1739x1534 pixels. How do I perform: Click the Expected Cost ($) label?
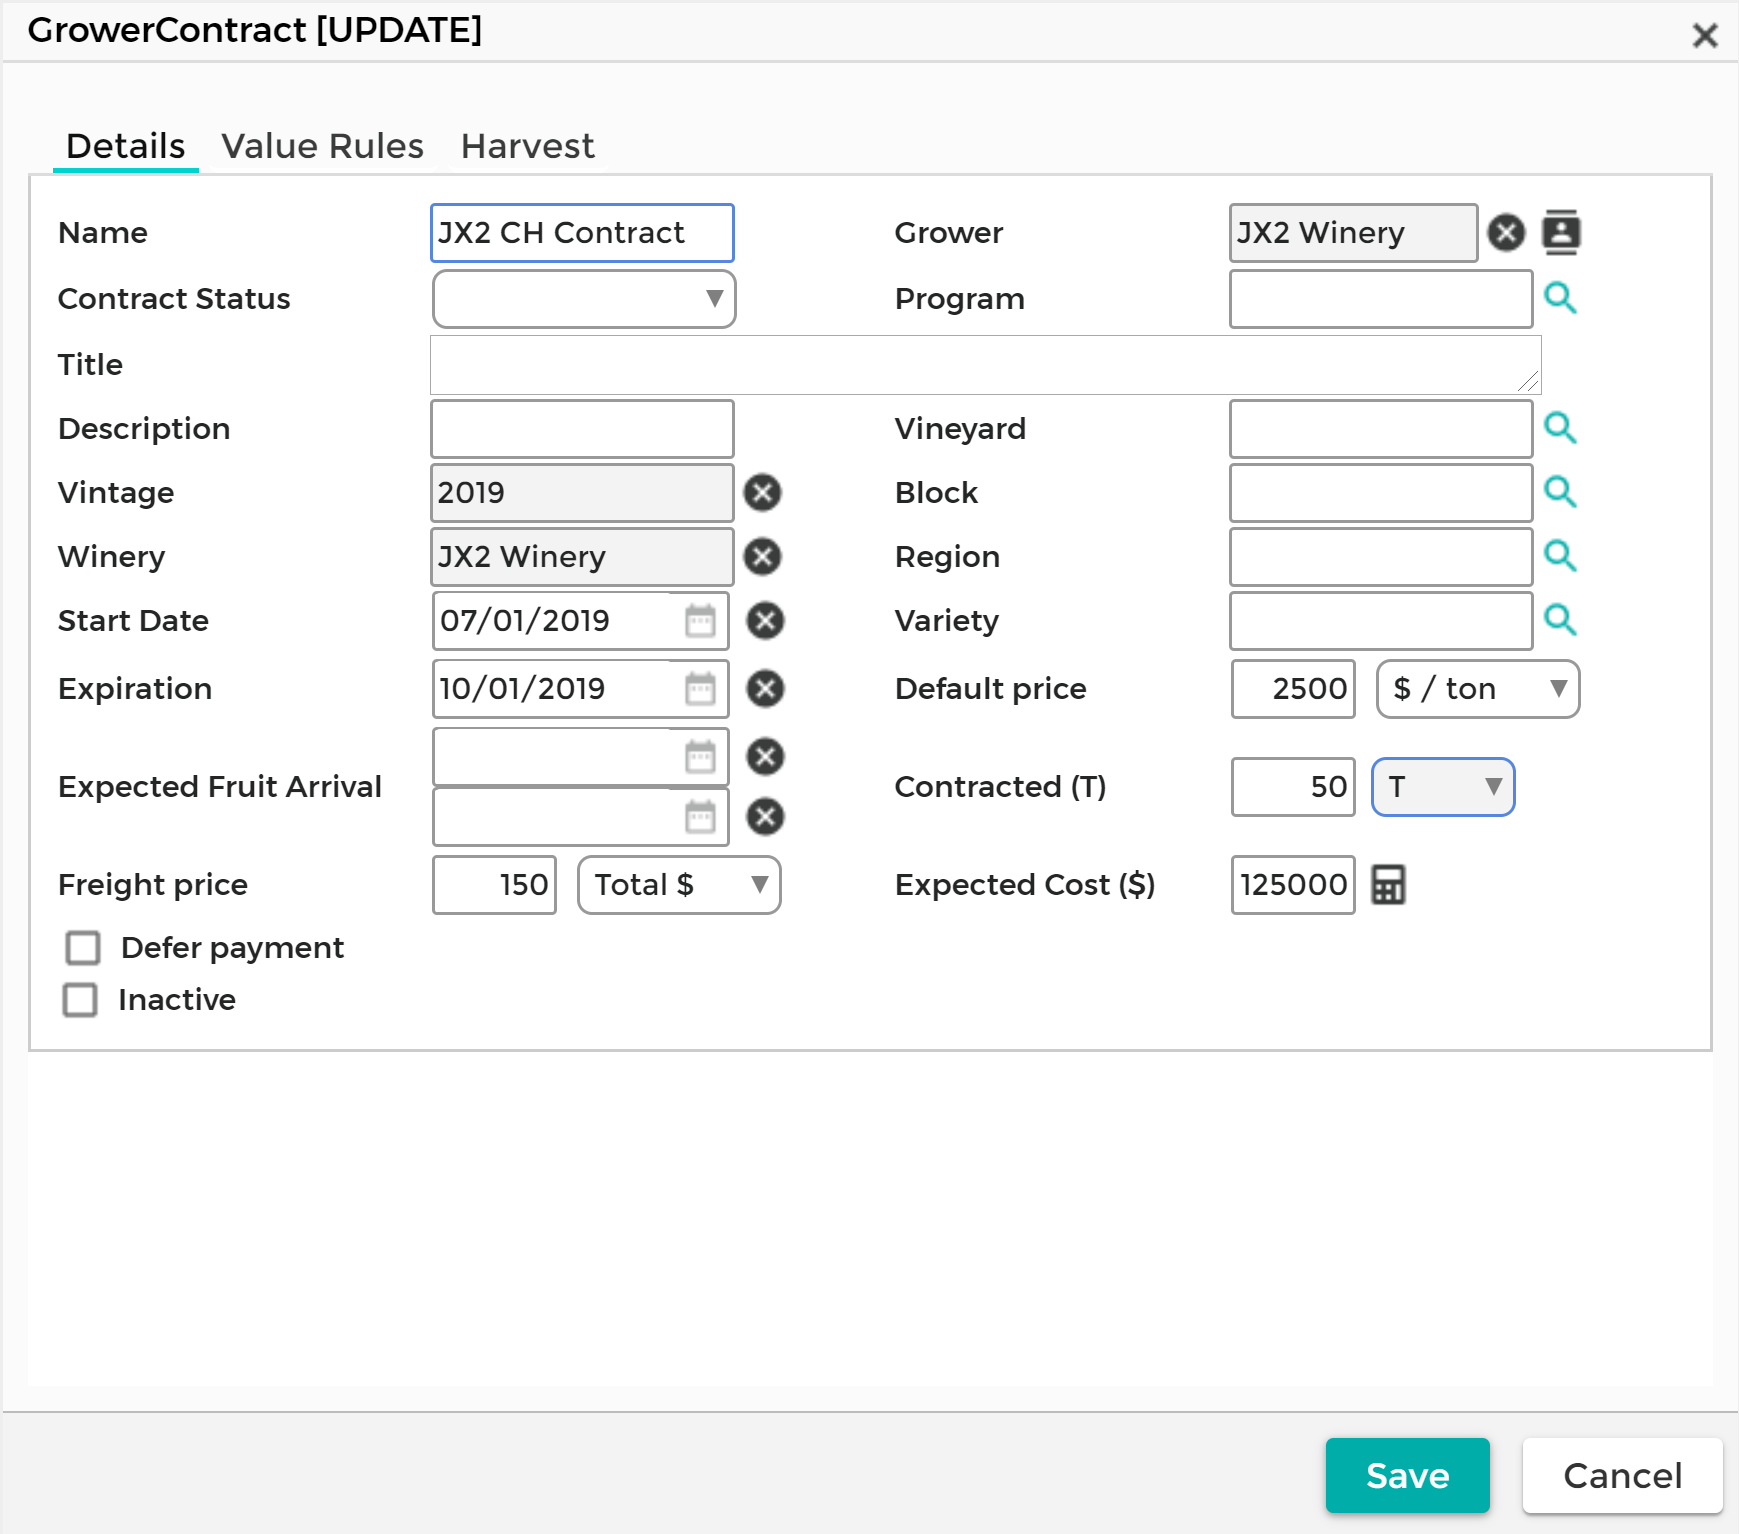[x=1025, y=885]
